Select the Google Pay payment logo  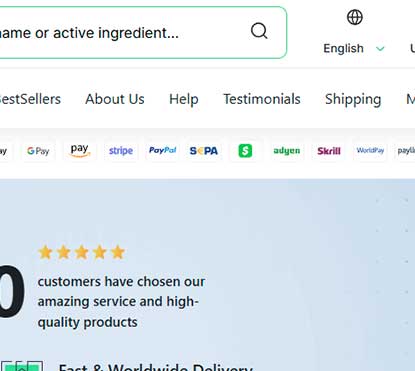coord(38,151)
